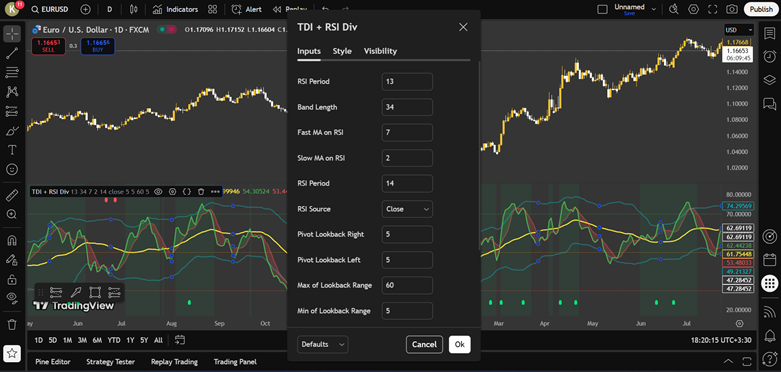Enter fullscreen mode

(x=712, y=9)
